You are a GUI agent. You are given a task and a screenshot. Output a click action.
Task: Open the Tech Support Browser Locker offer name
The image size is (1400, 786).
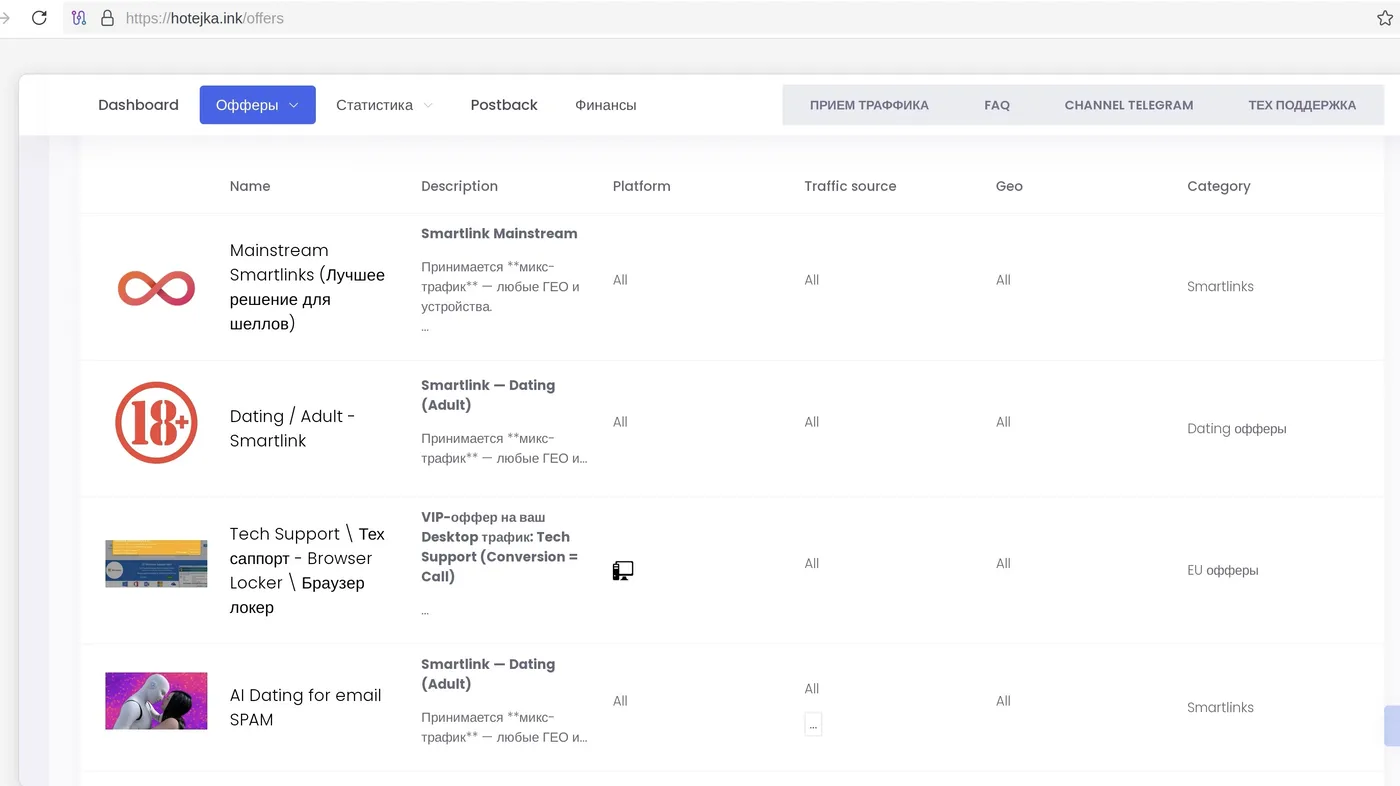307,570
